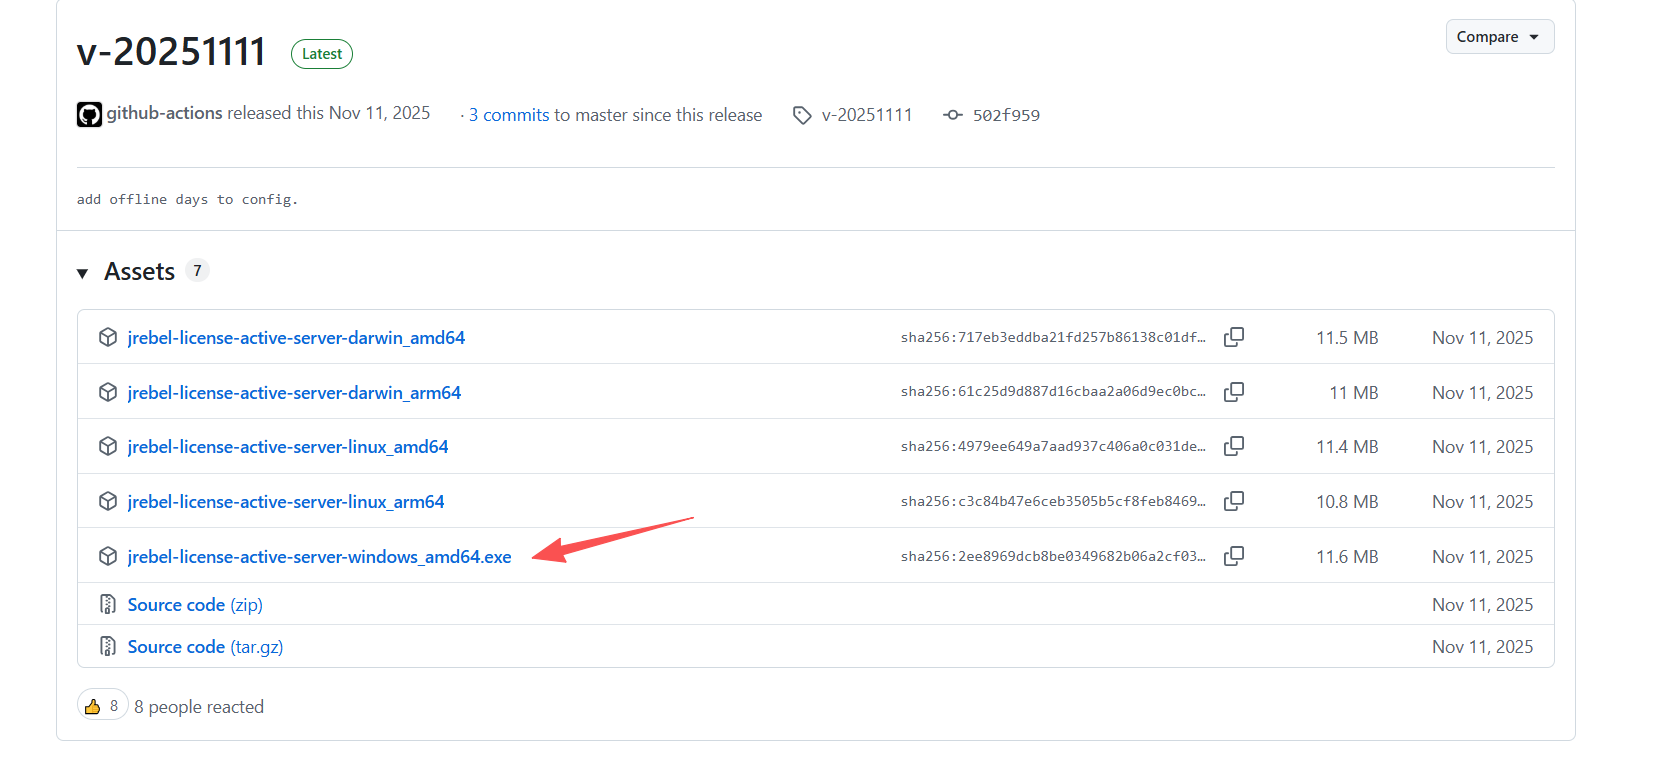The image size is (1676, 774).
Task: Collapse the Assets section
Action: (82, 273)
